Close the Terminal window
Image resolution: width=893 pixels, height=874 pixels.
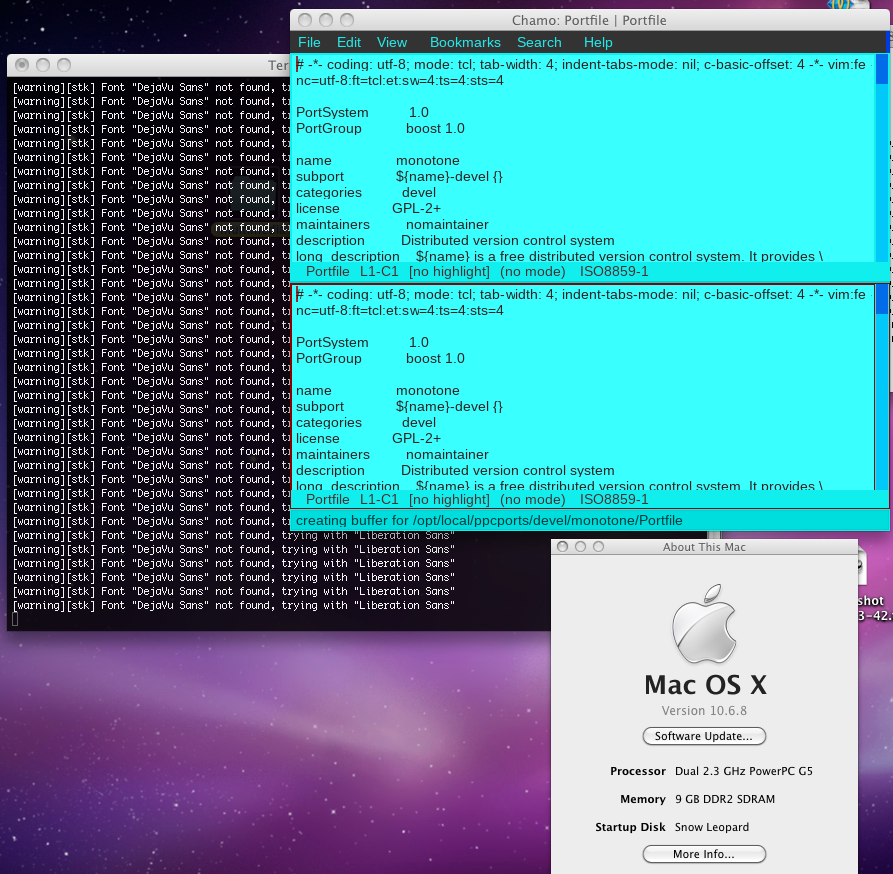[x=22, y=65]
